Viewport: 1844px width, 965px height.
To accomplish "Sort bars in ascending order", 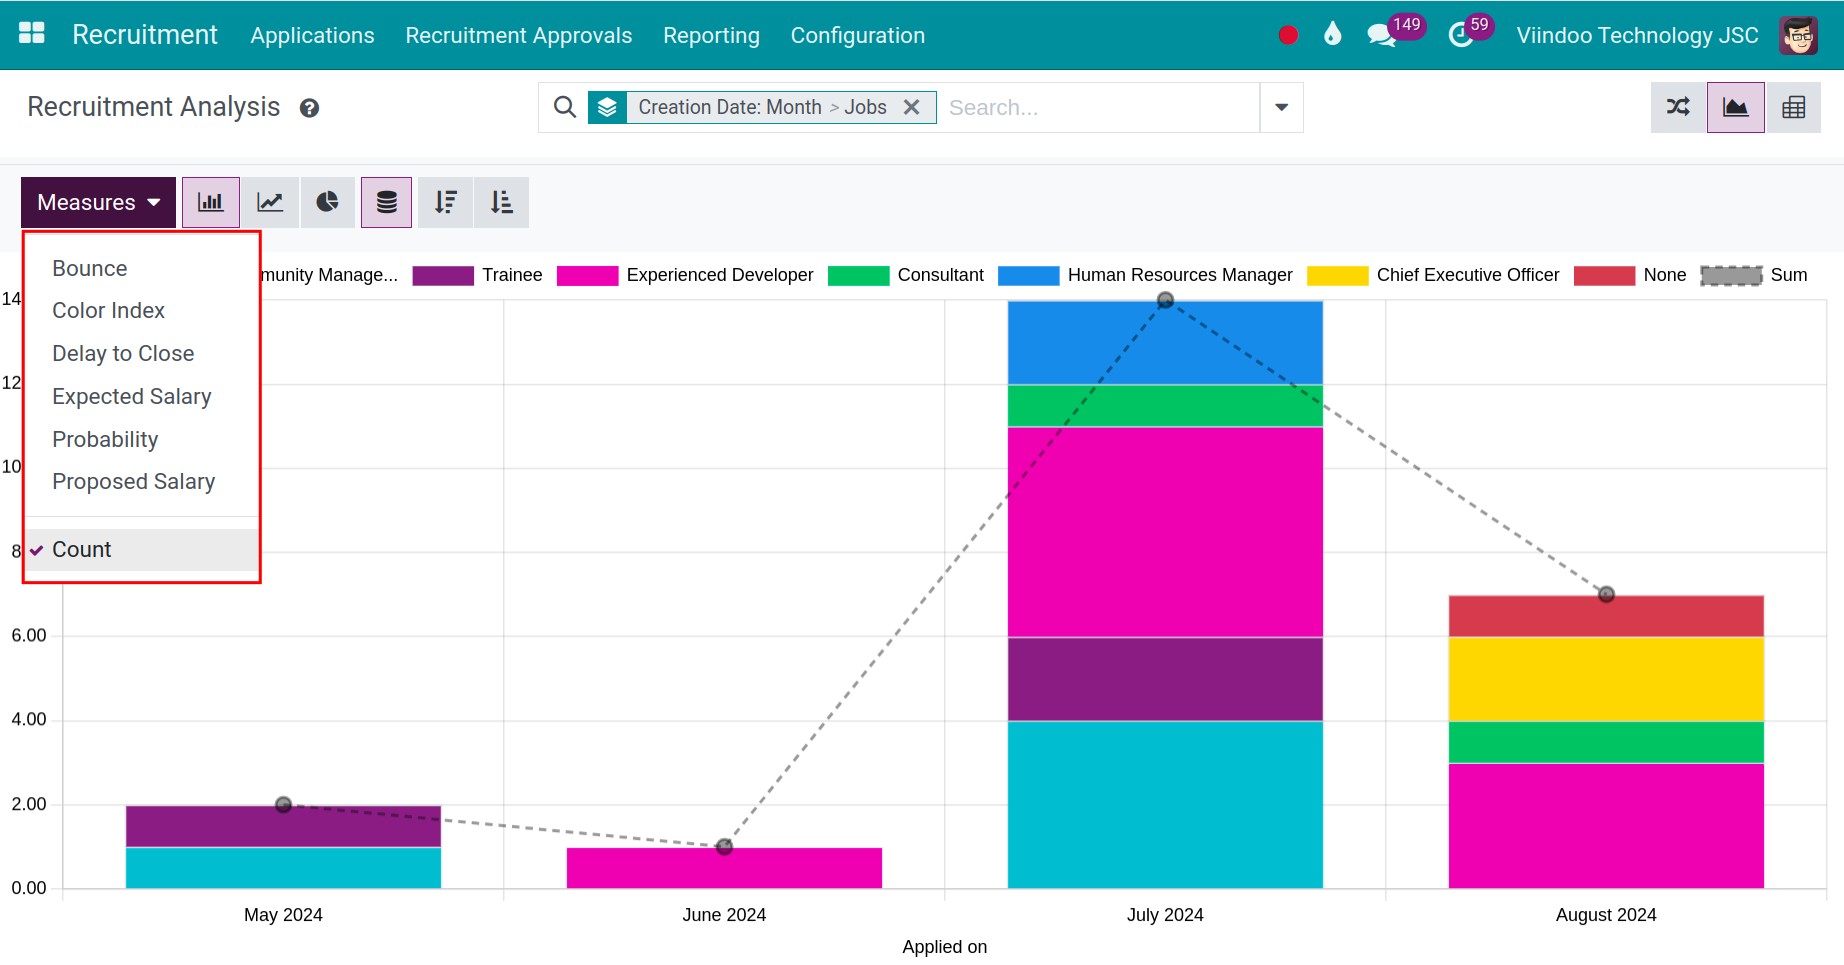I will (502, 202).
